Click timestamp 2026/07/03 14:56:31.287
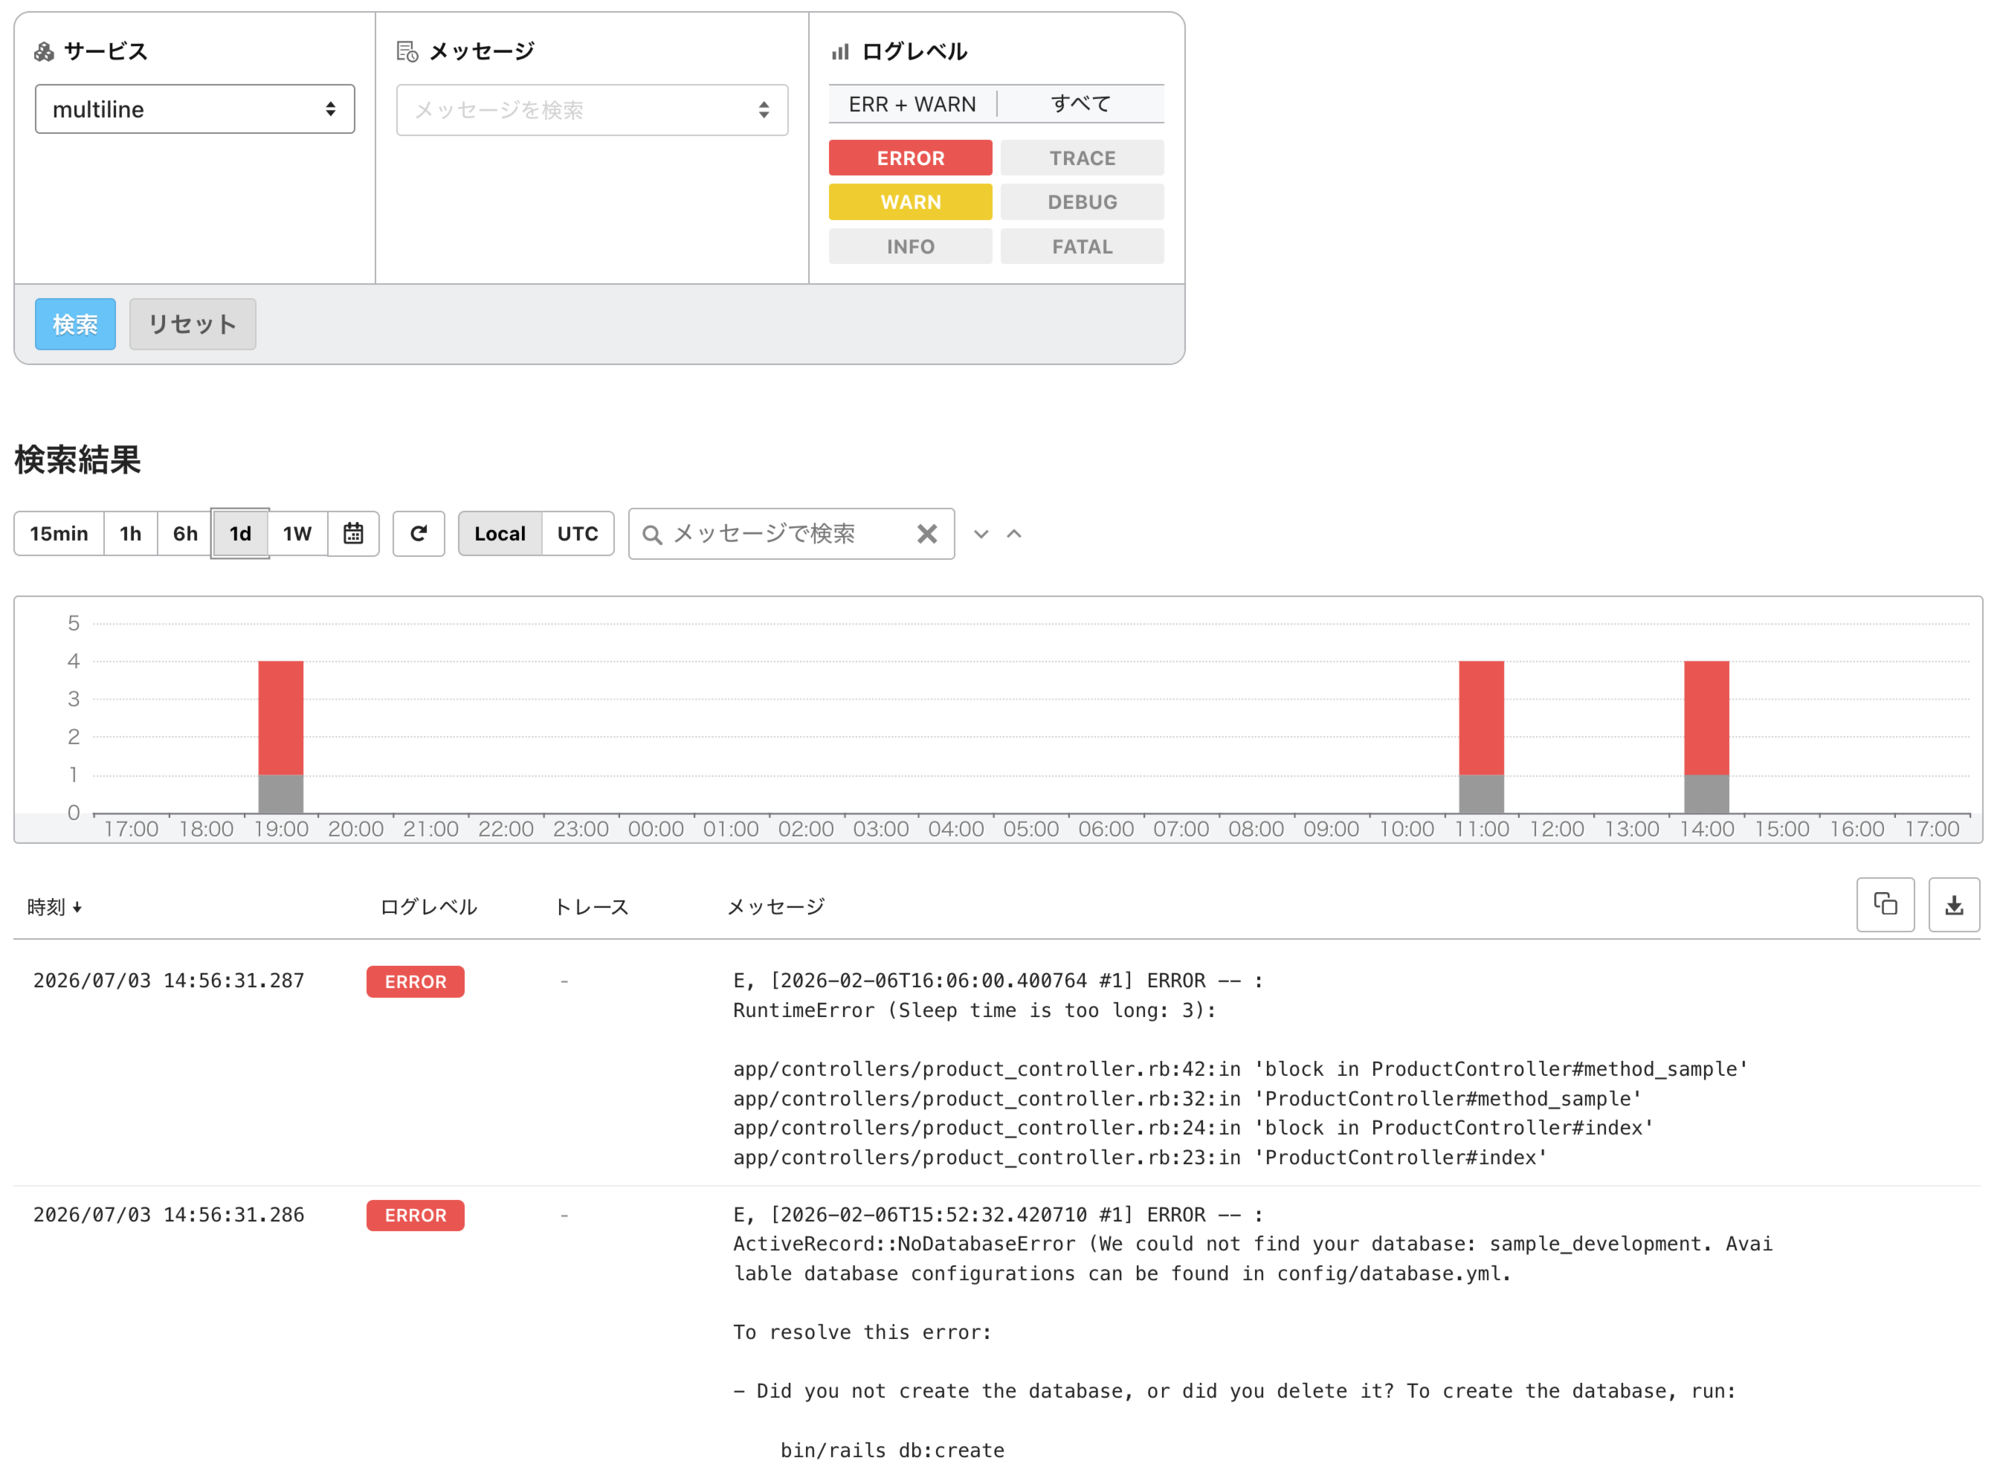 click(x=169, y=981)
